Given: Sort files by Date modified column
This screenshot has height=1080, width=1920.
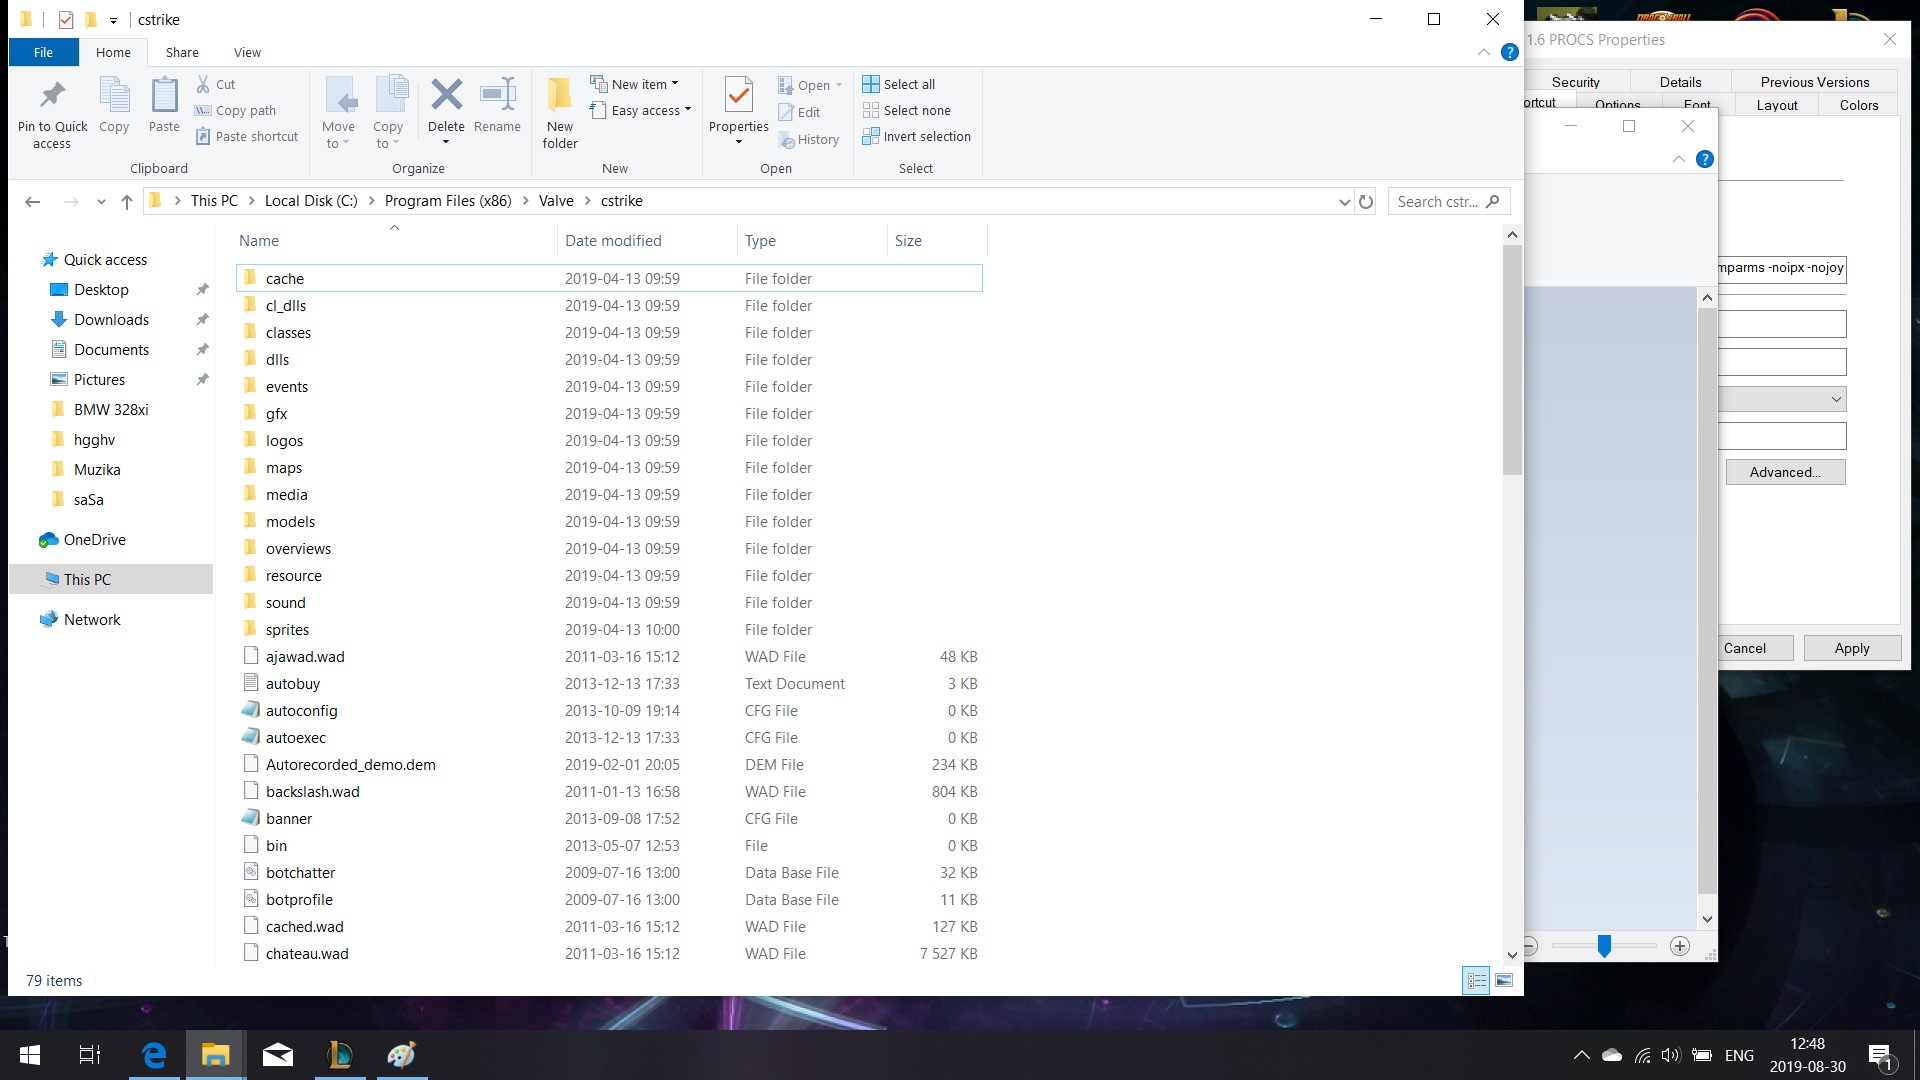Looking at the screenshot, I should 646,241.
